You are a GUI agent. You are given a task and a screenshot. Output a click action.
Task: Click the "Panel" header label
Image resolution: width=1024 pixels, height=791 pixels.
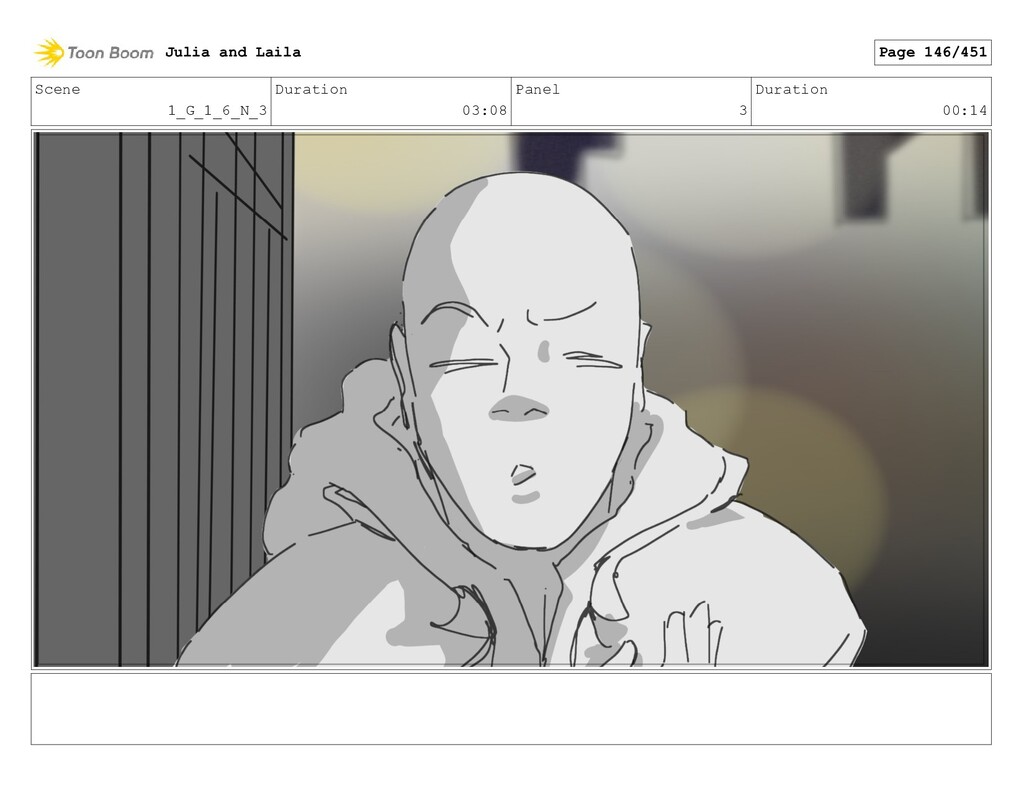point(537,89)
